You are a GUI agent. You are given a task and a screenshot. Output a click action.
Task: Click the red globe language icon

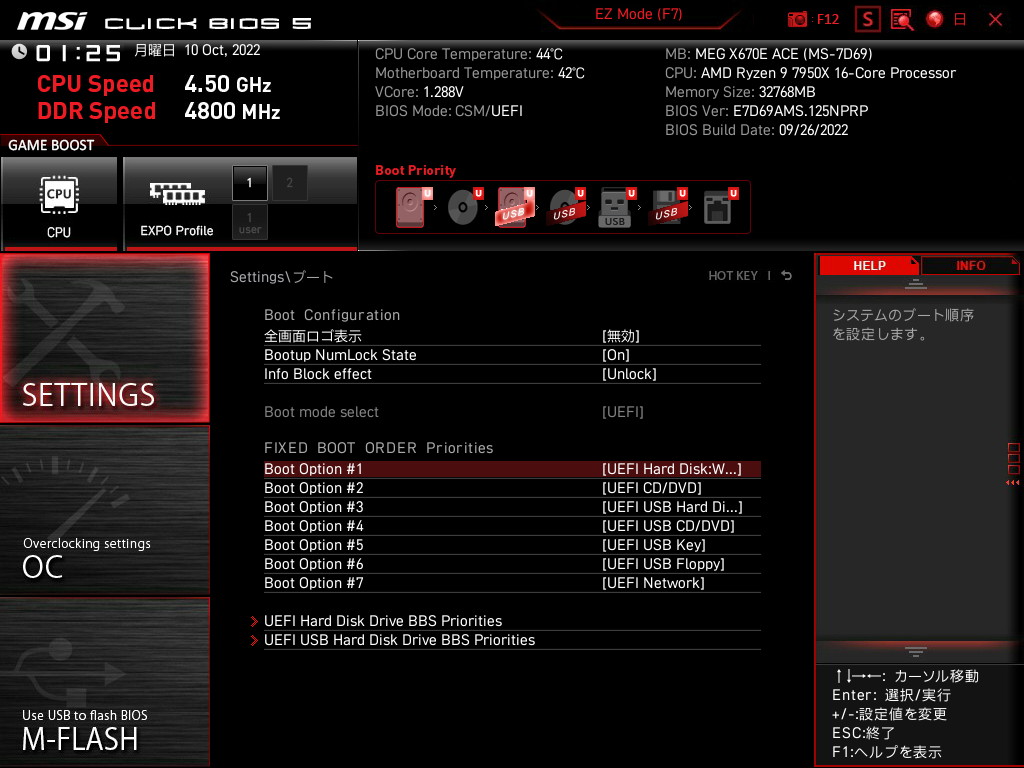point(935,19)
